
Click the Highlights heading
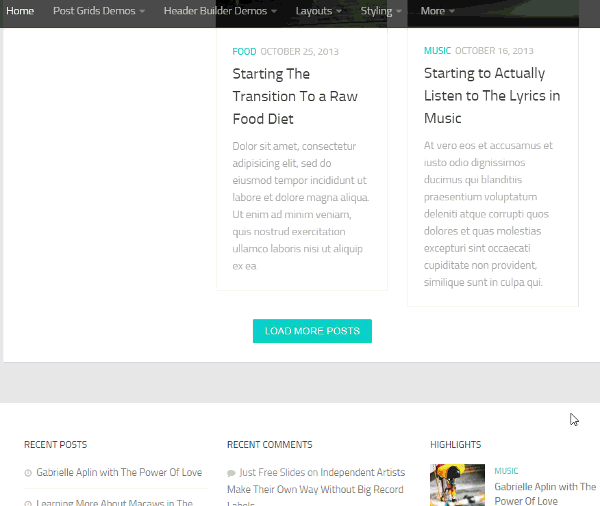pos(456,445)
